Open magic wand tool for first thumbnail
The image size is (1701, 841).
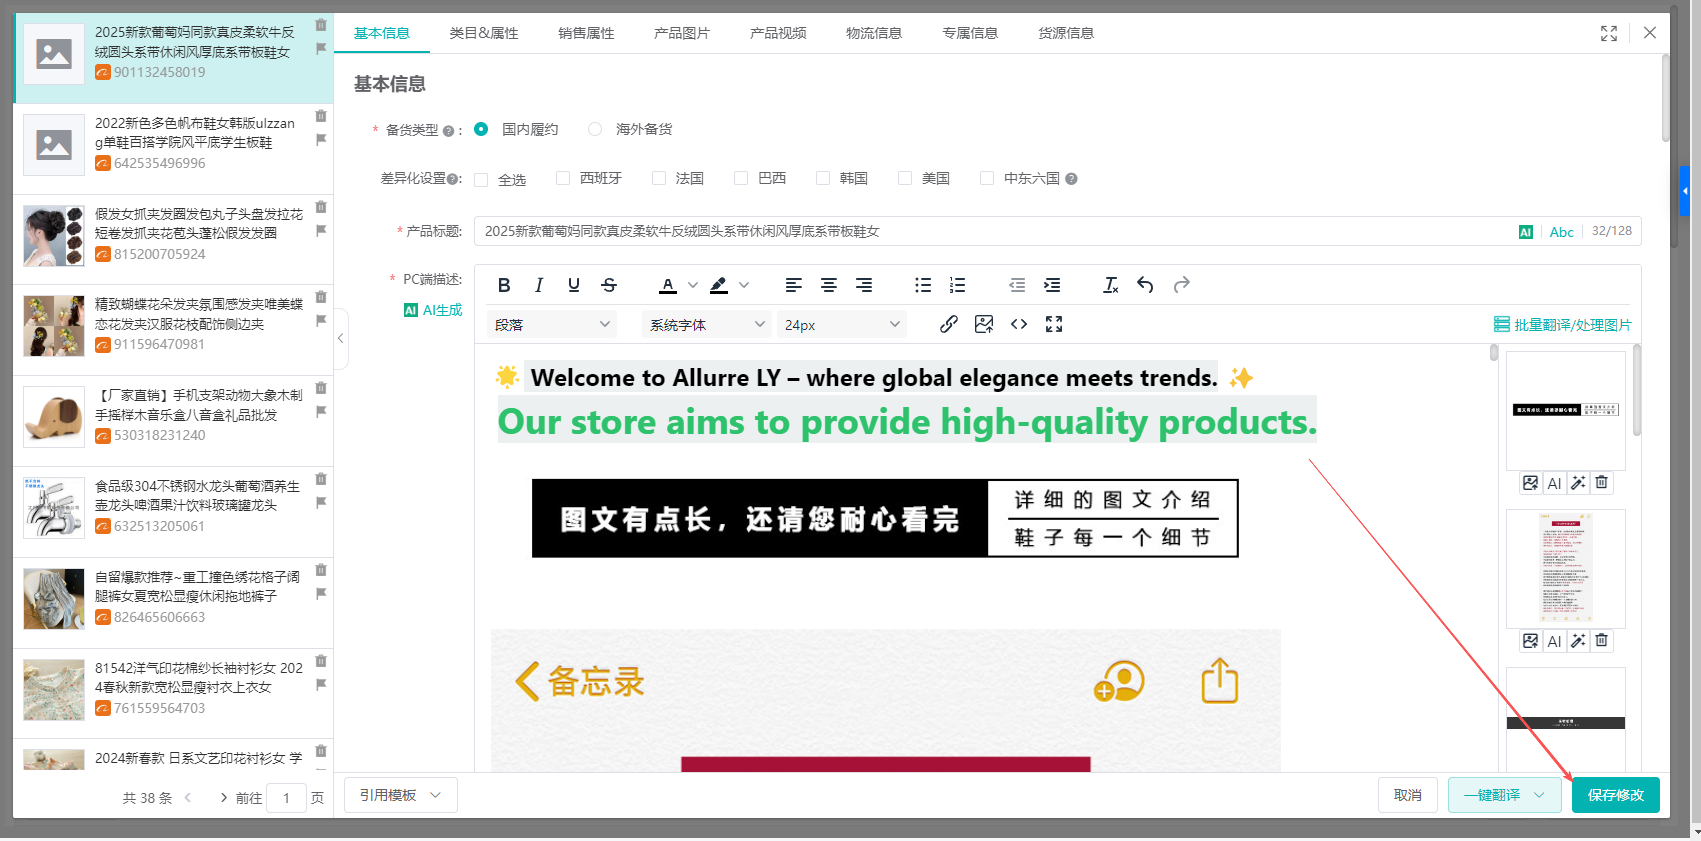(x=1578, y=483)
